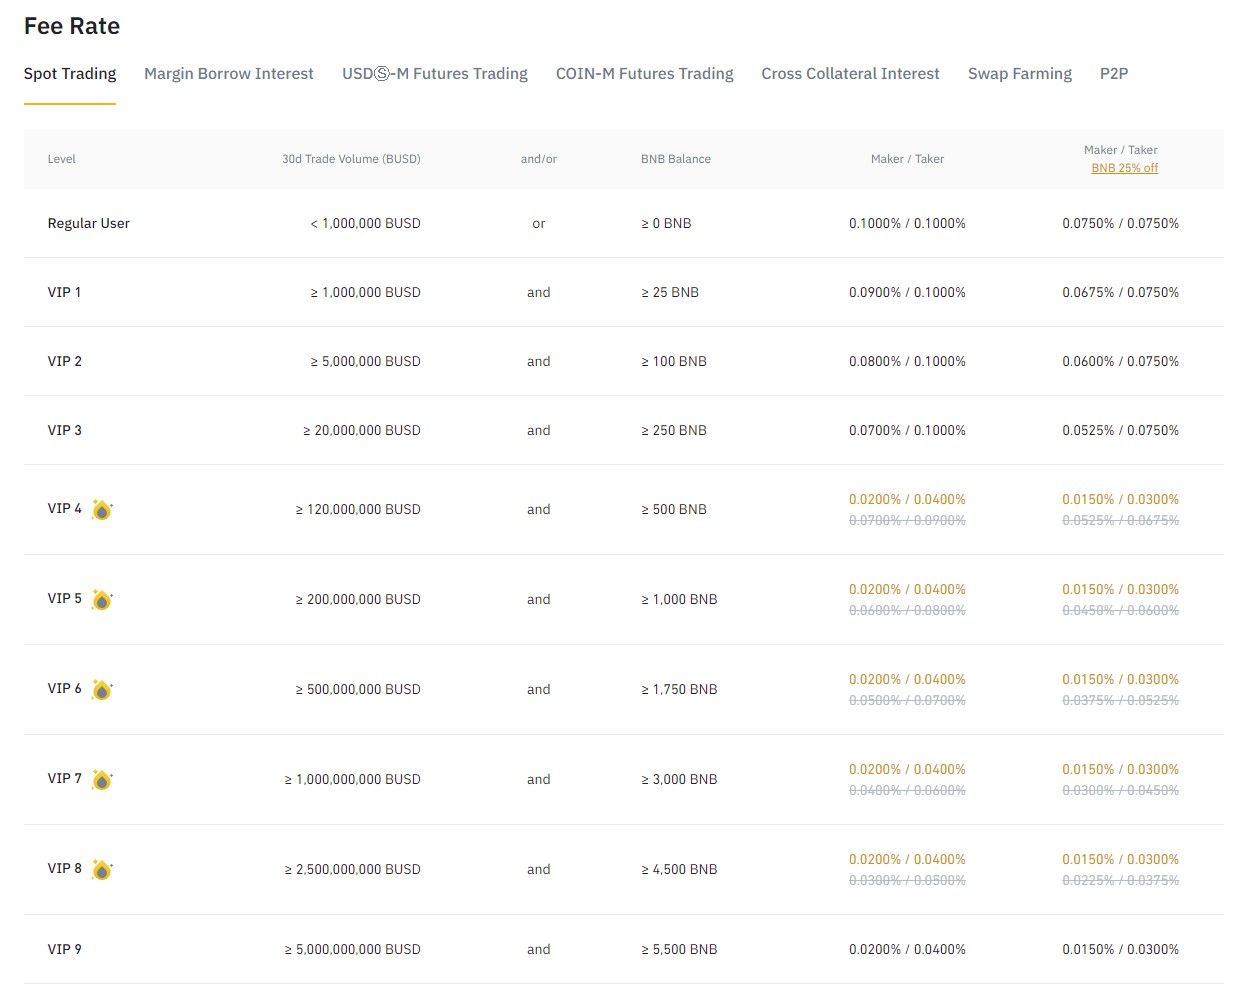Screen dimensions: 1245x994
Task: Click the struck-through 0.0400% / 0.0600% fee
Action: click(907, 791)
